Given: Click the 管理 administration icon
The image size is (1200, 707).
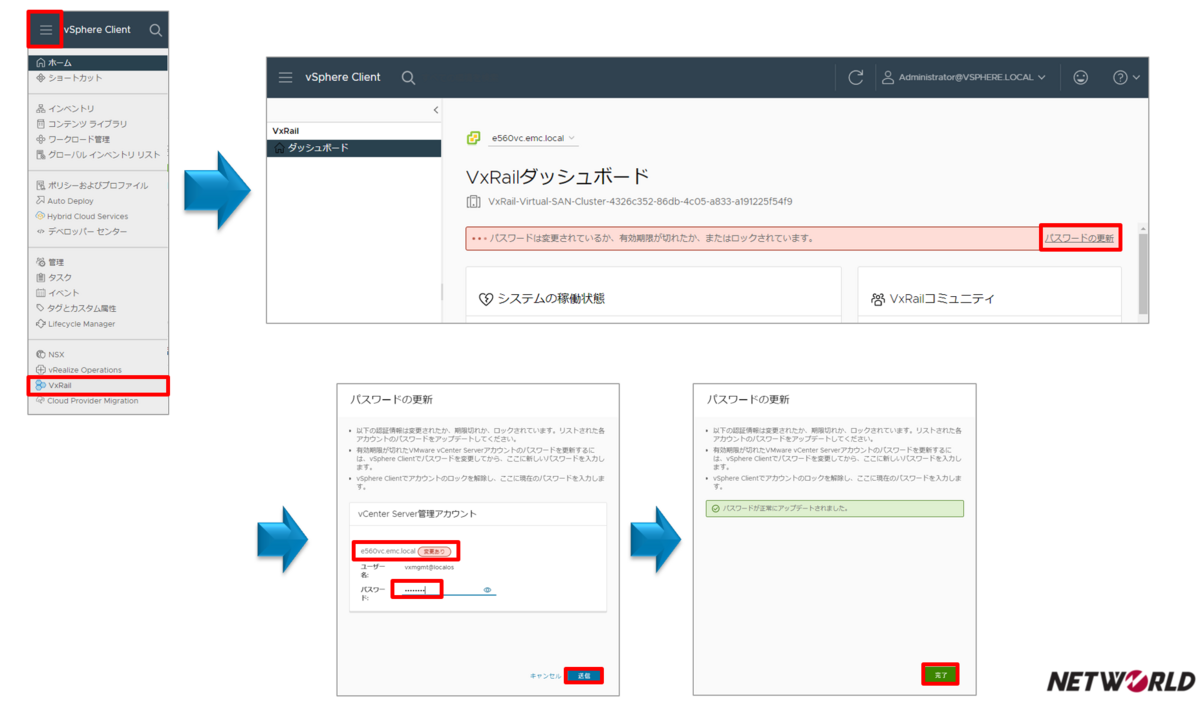Looking at the screenshot, I should coord(40,262).
